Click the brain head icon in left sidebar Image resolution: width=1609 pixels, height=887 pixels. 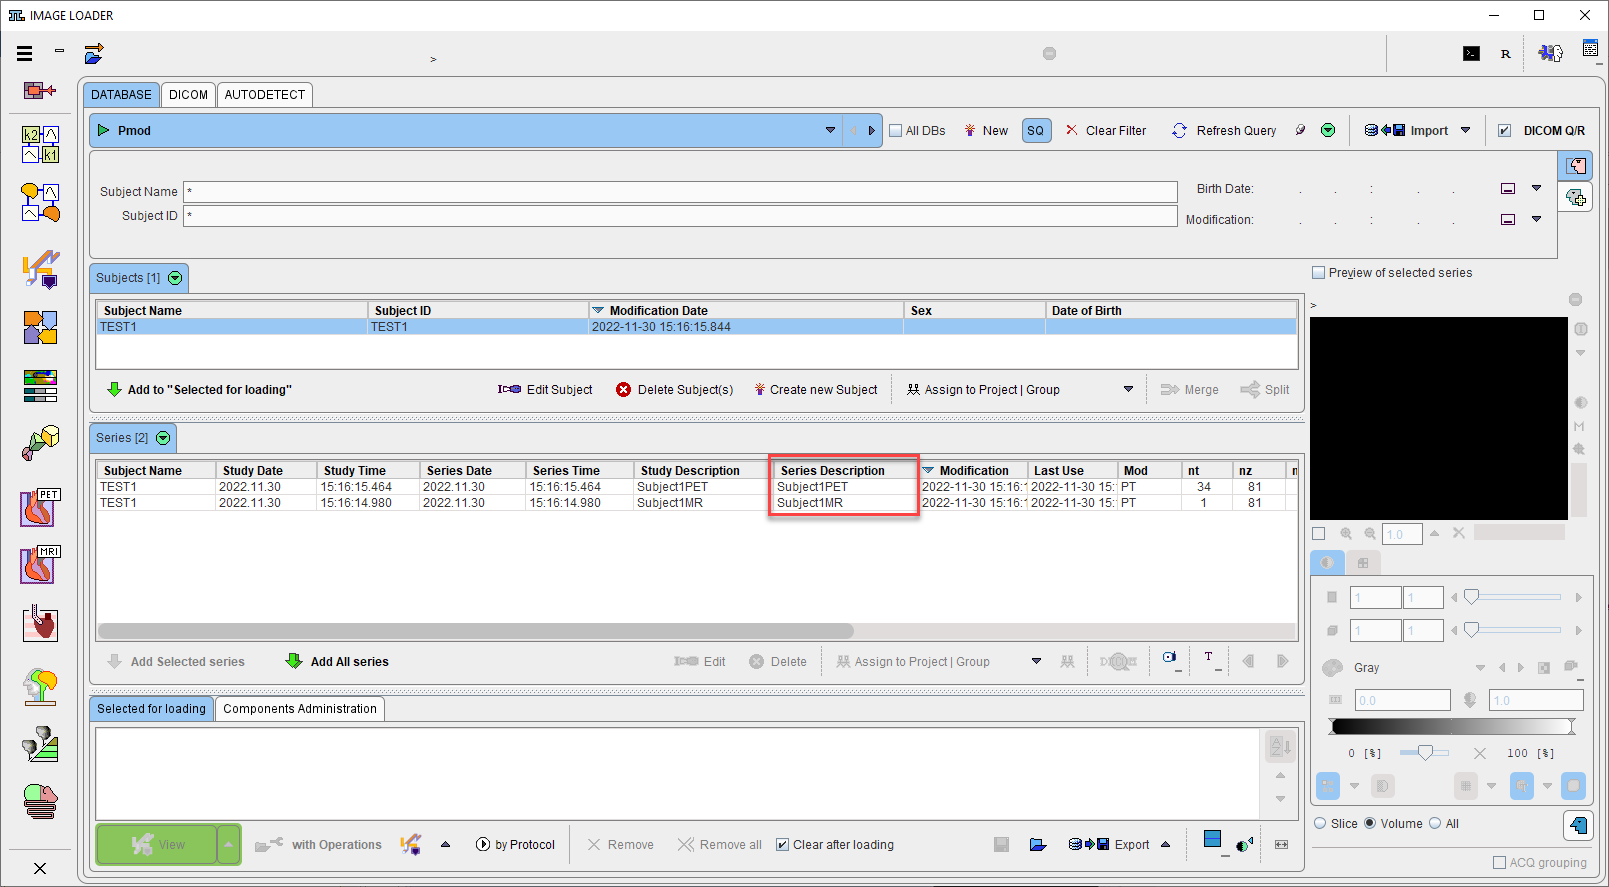click(x=40, y=687)
